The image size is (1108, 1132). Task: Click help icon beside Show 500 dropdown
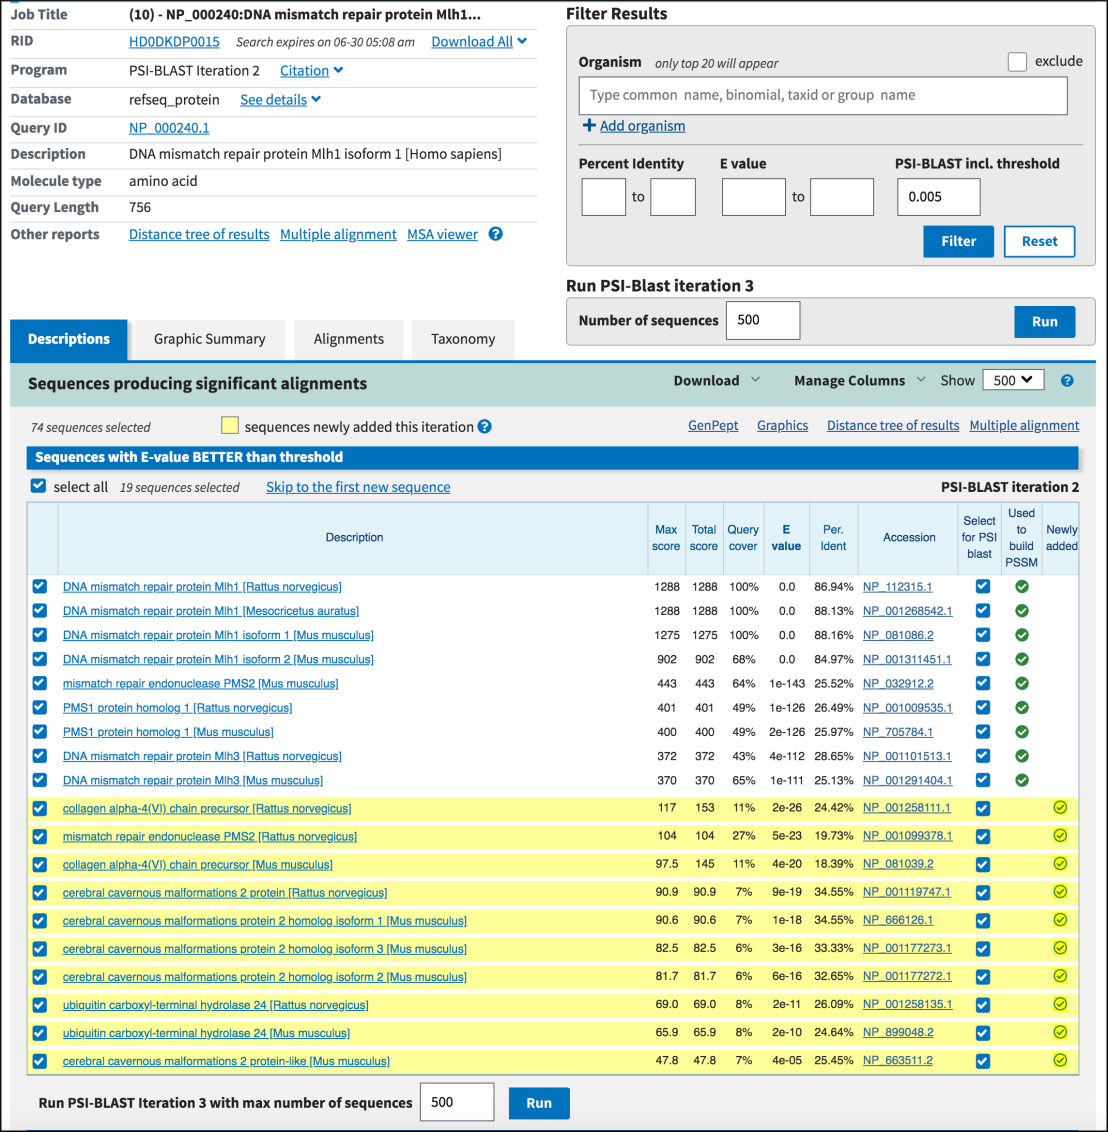1067,381
